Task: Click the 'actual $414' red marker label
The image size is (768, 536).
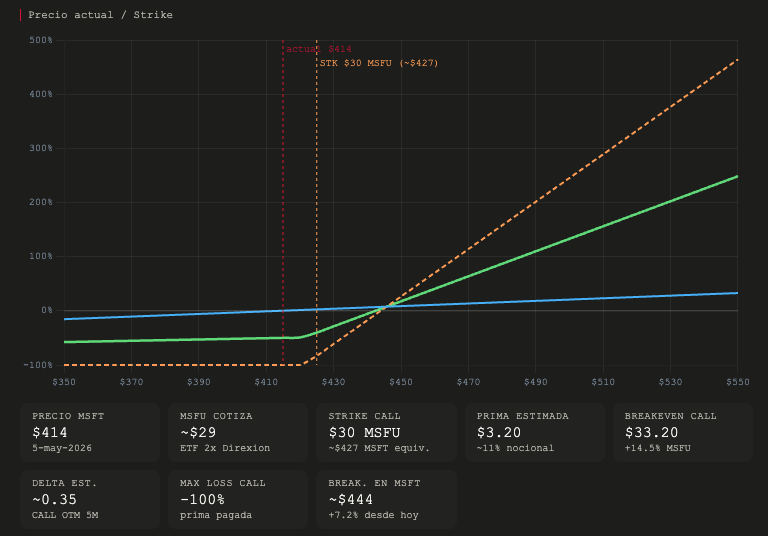Action: [319, 49]
